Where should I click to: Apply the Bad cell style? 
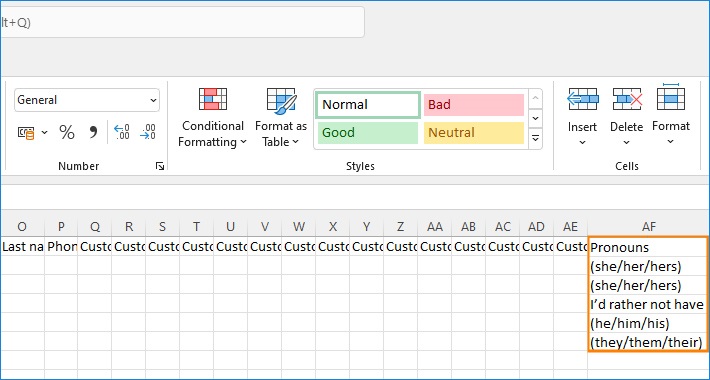(x=474, y=105)
